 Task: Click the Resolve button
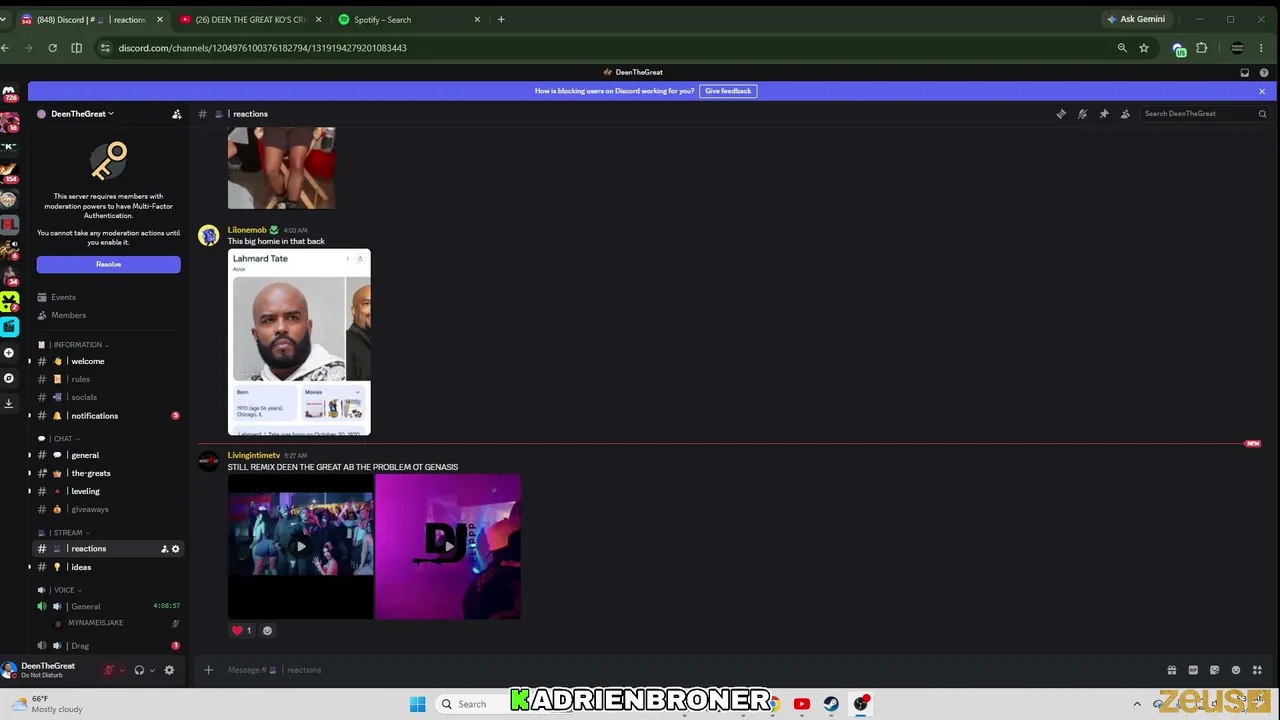(x=108, y=264)
